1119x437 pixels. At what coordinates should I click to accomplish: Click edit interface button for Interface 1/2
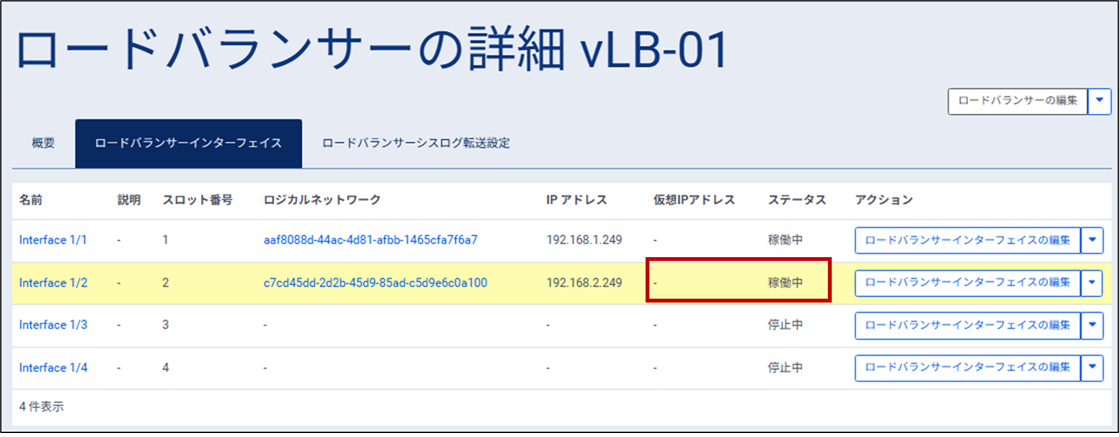[x=967, y=283]
